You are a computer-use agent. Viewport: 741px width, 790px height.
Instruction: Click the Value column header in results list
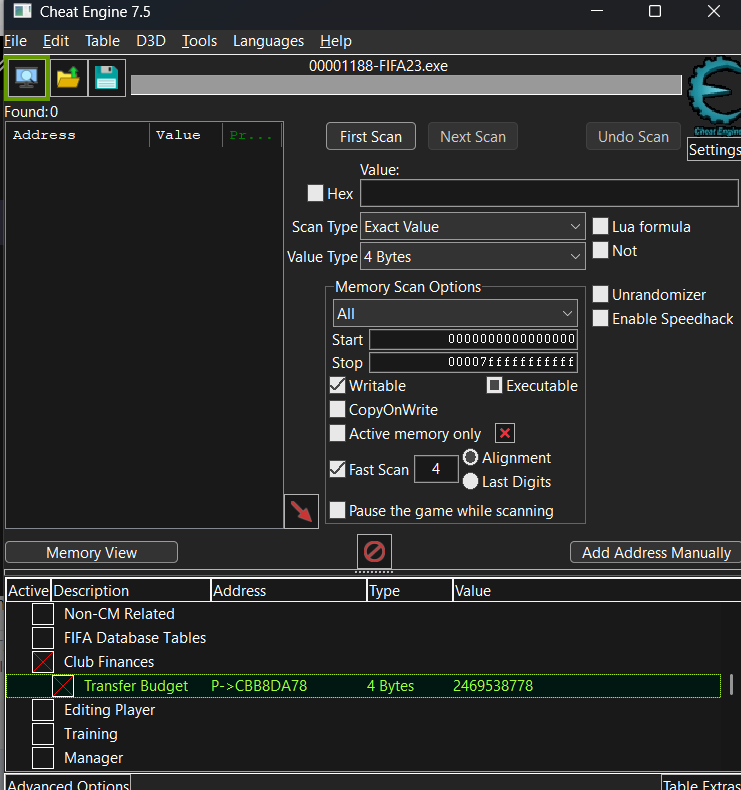point(186,135)
